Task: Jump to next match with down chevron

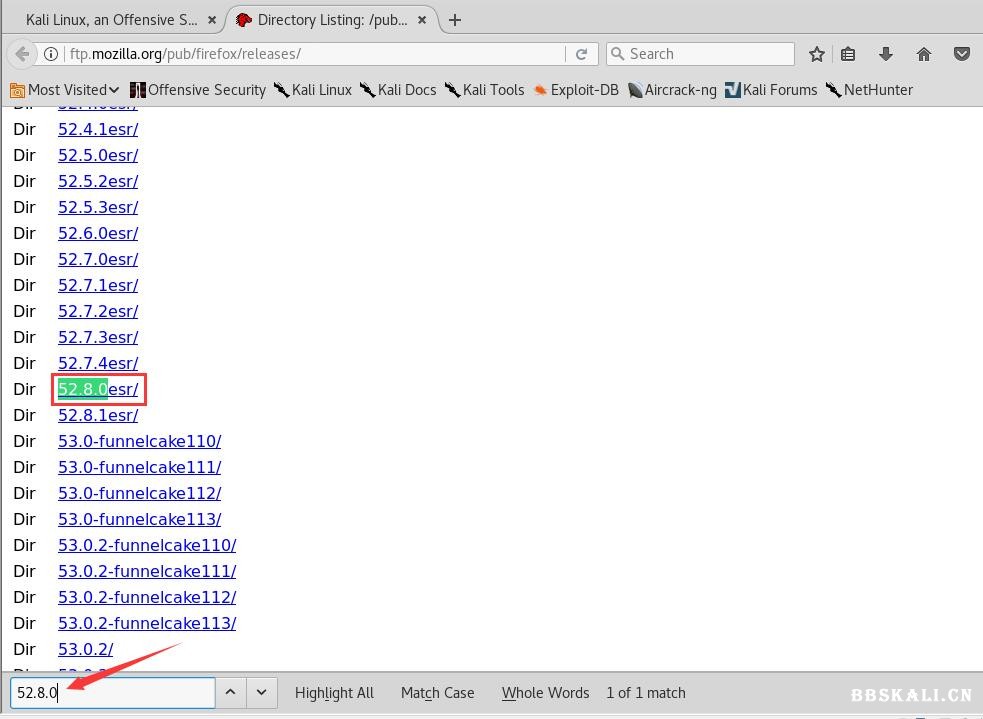Action: 261,692
